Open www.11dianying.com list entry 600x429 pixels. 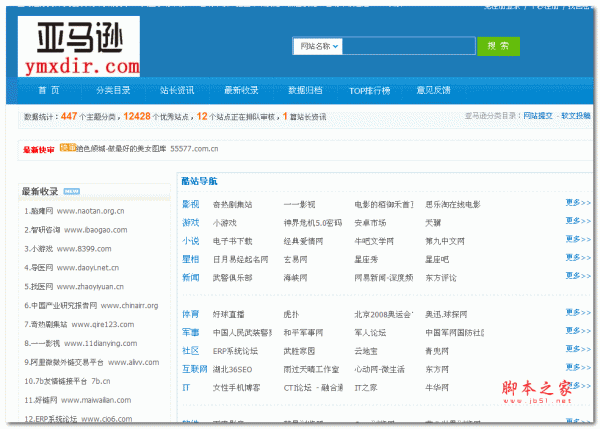pyautogui.click(x=81, y=343)
